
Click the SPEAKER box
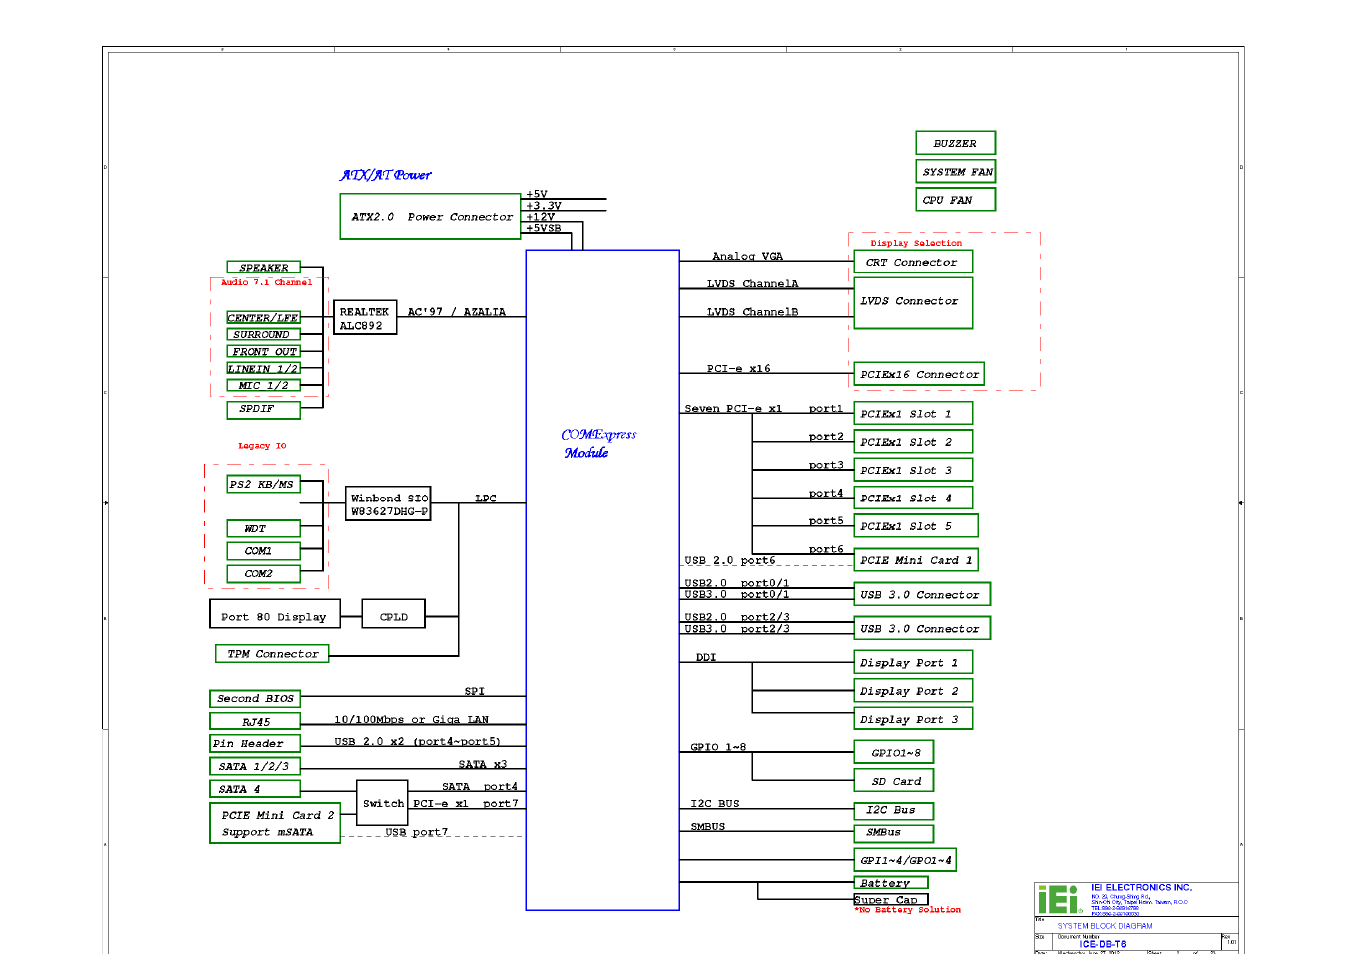coord(263,268)
